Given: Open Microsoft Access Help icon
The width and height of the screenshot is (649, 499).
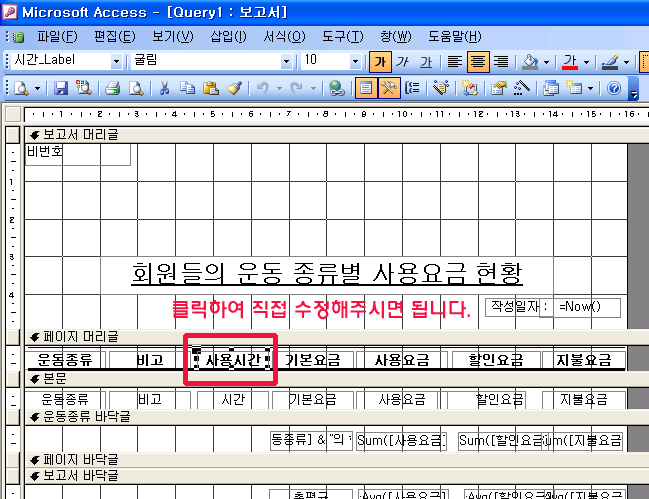Looking at the screenshot, I should coord(614,88).
